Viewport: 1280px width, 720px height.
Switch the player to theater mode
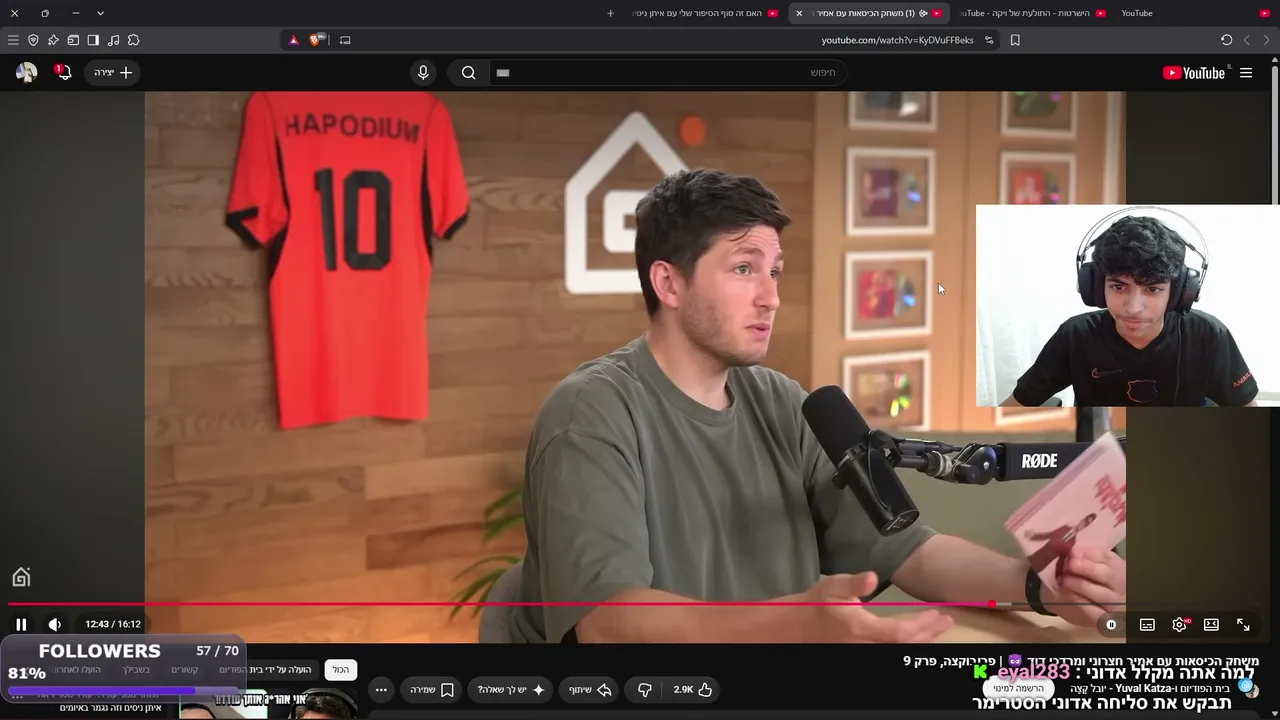point(1211,624)
